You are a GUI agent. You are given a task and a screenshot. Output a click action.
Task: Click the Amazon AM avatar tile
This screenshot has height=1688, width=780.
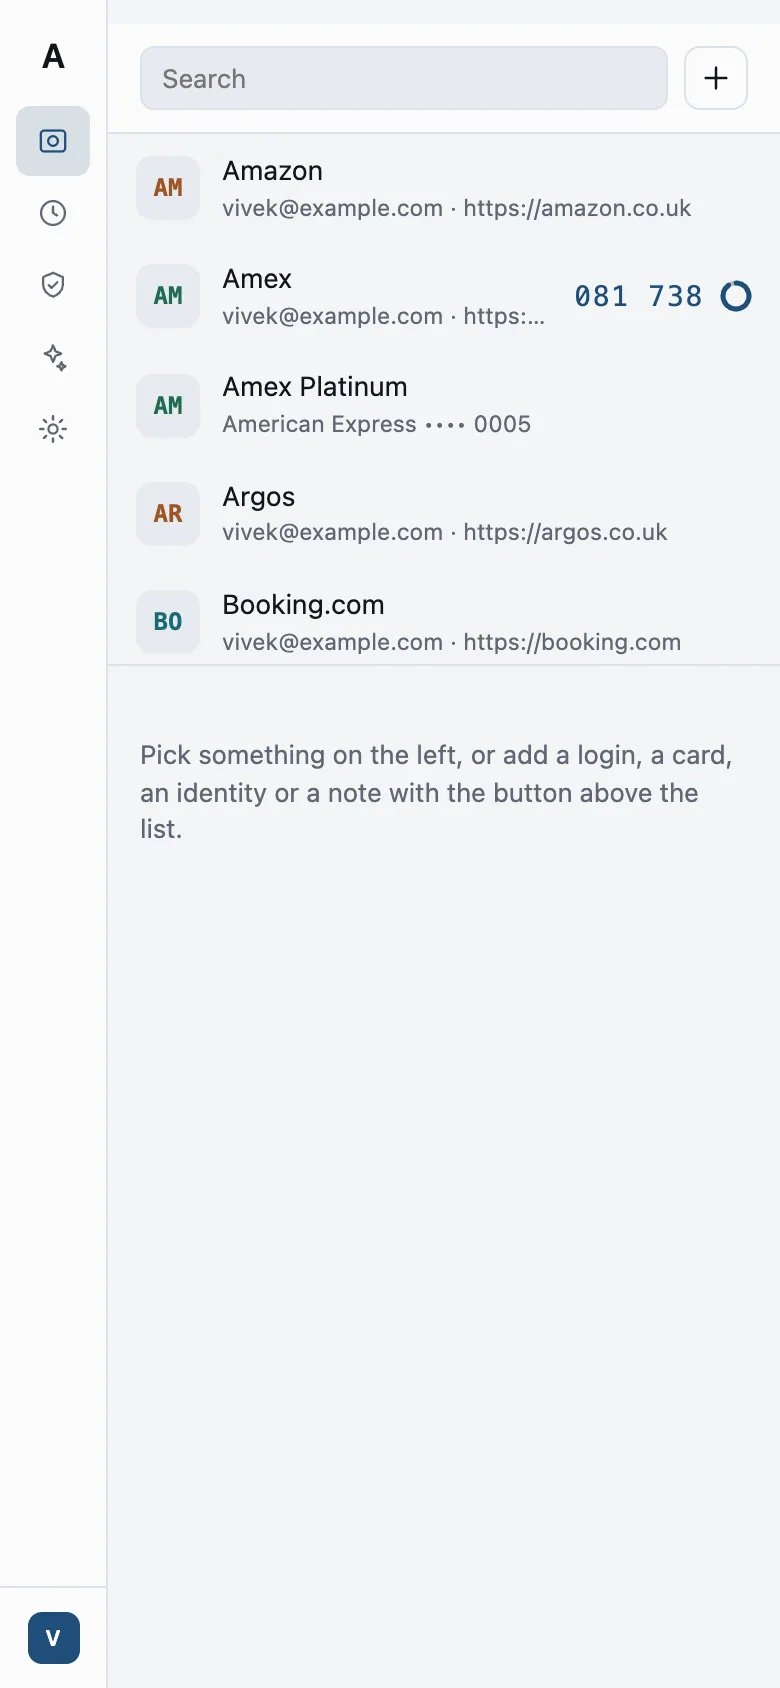168,188
